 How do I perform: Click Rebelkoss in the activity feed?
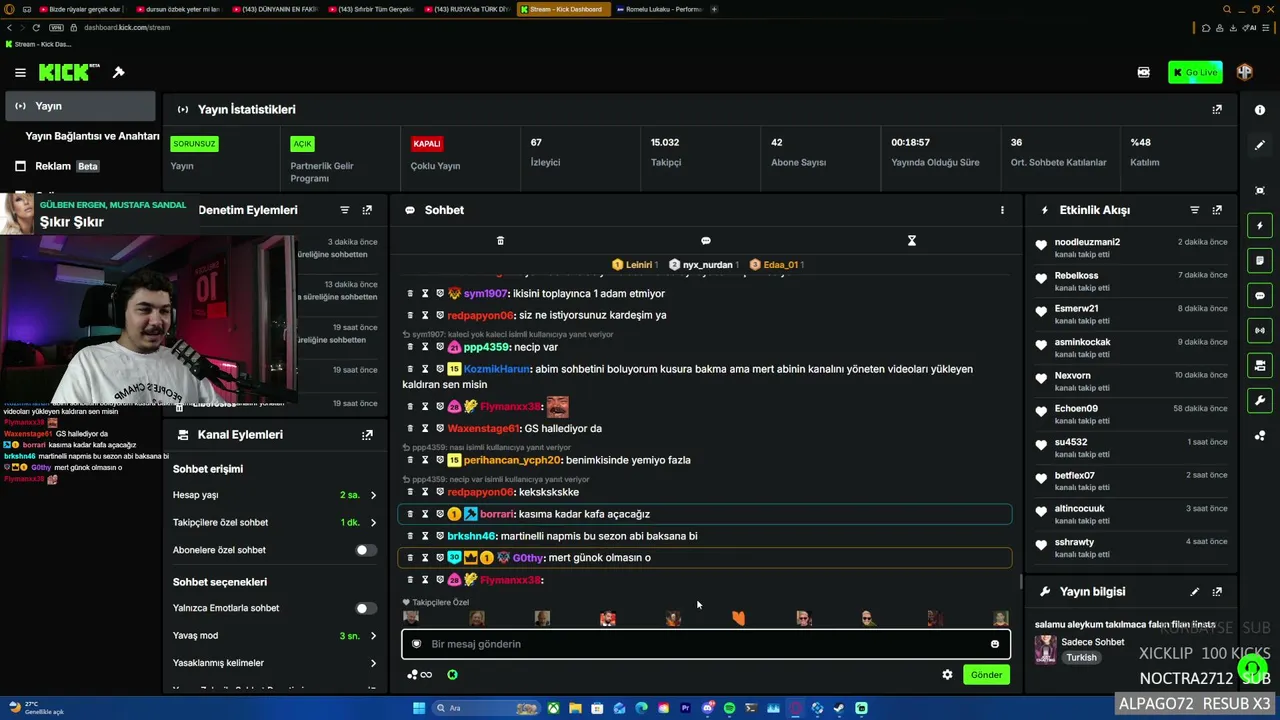(x=1076, y=276)
